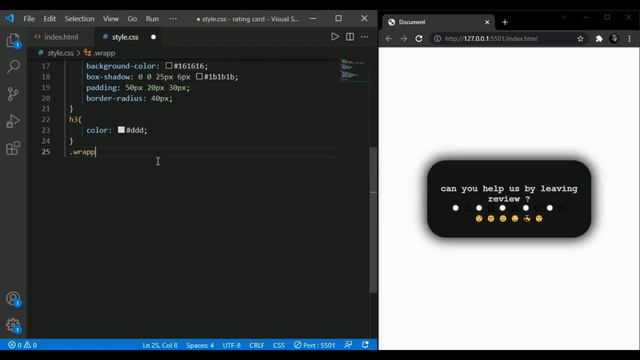Select the second rating radio dot

point(479,208)
